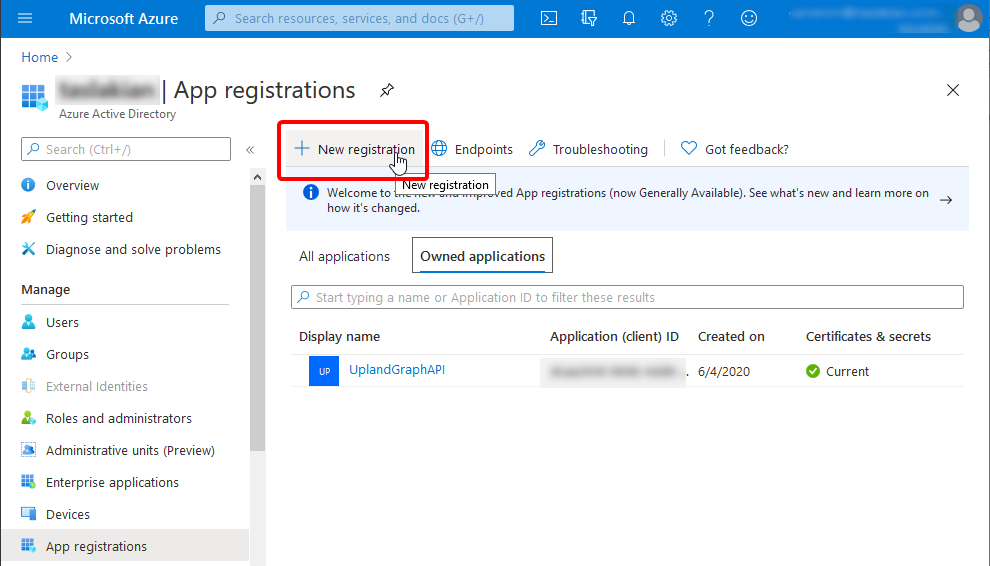The width and height of the screenshot is (990, 566).
Task: Click the banner arrow to learn more
Action: pyautogui.click(x=946, y=200)
